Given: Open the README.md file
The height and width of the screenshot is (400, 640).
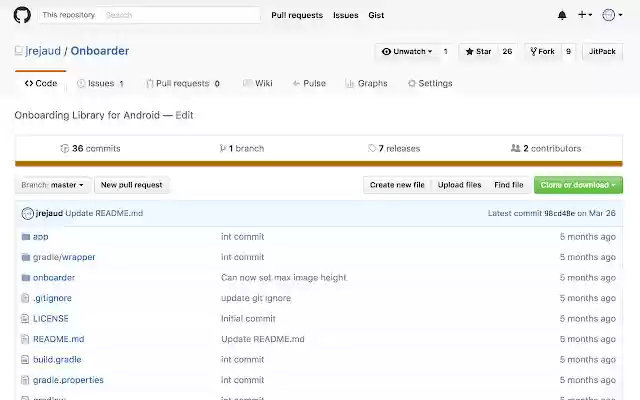Looking at the screenshot, I should pyautogui.click(x=58, y=339).
